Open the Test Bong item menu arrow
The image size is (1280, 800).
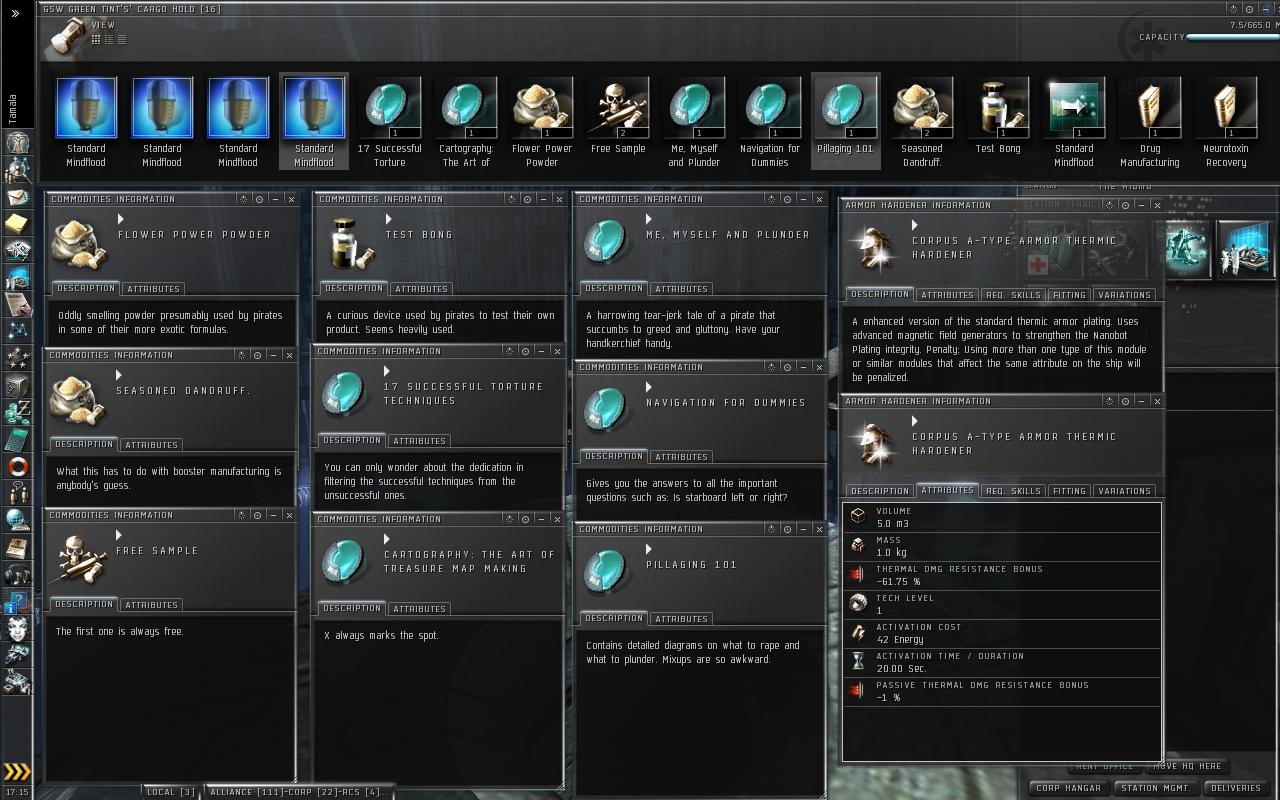tap(389, 219)
